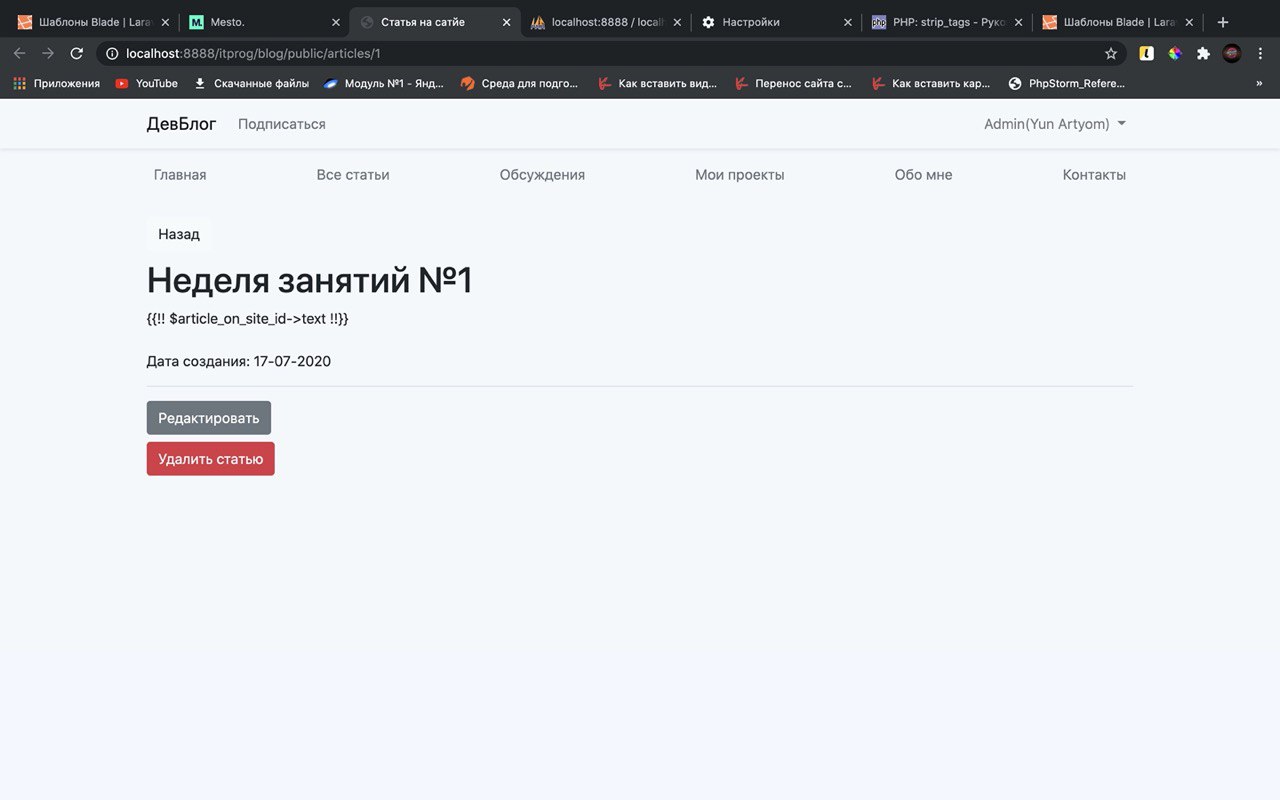Click the browser back arrow
Viewport: 1280px width, 800px height.
pos(19,53)
